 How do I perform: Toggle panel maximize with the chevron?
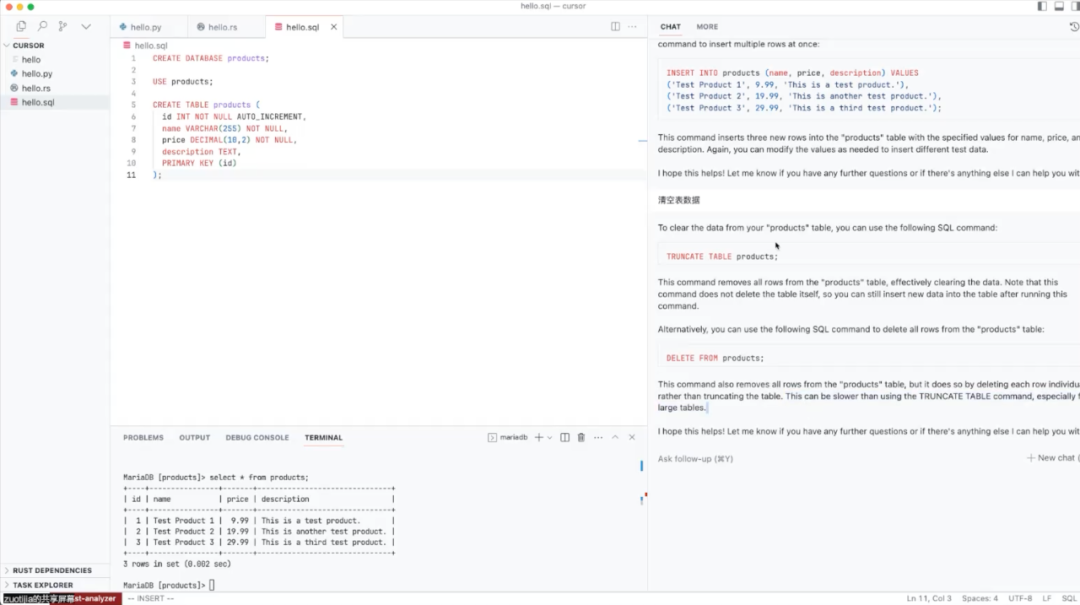(x=615, y=437)
